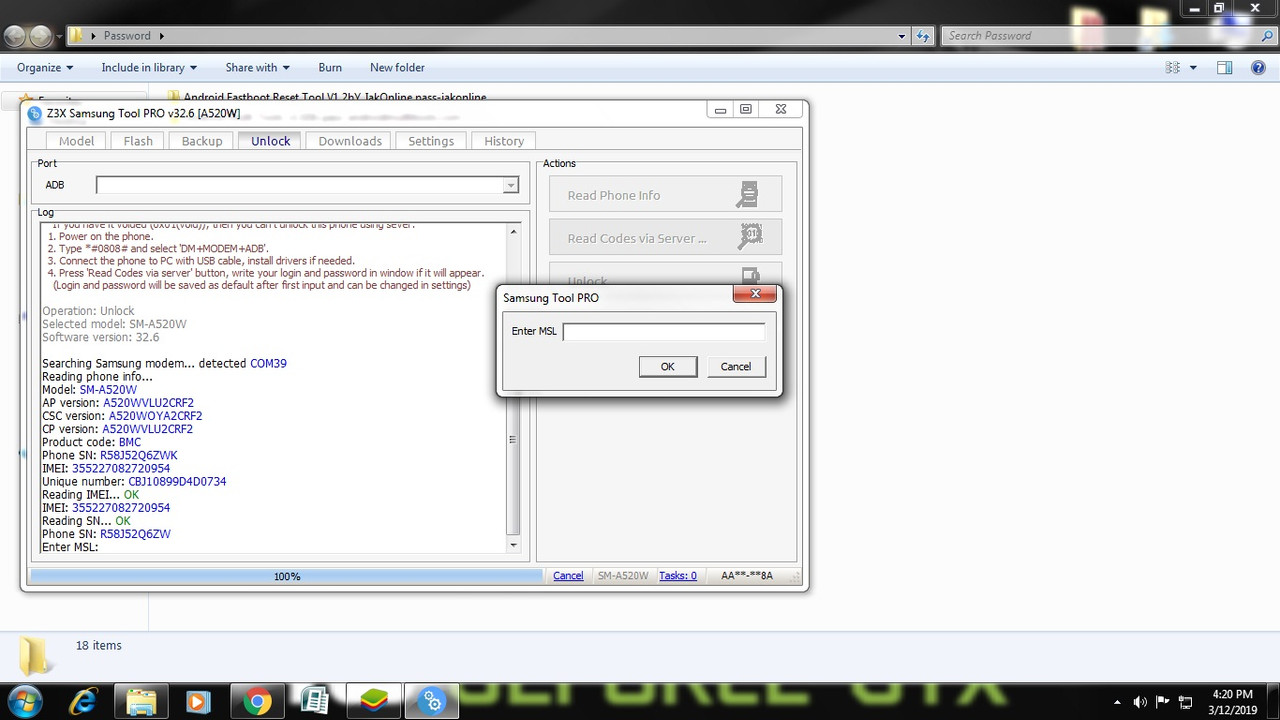The image size is (1280, 720).
Task: Click the '18 items' status text
Action: pos(98,646)
